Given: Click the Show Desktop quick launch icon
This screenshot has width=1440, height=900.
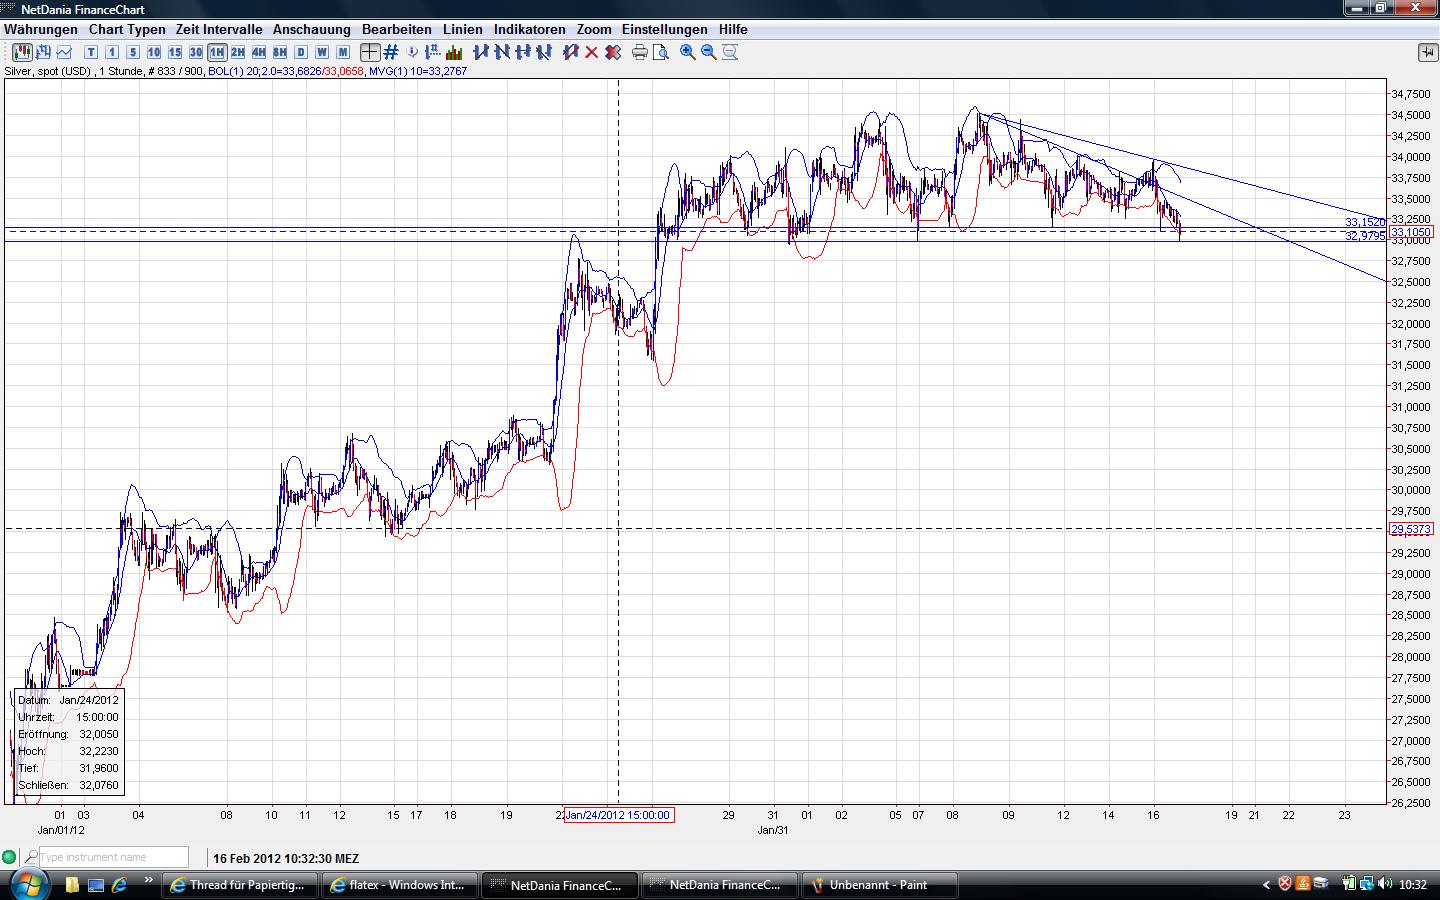Looking at the screenshot, I should pyautogui.click(x=96, y=885).
